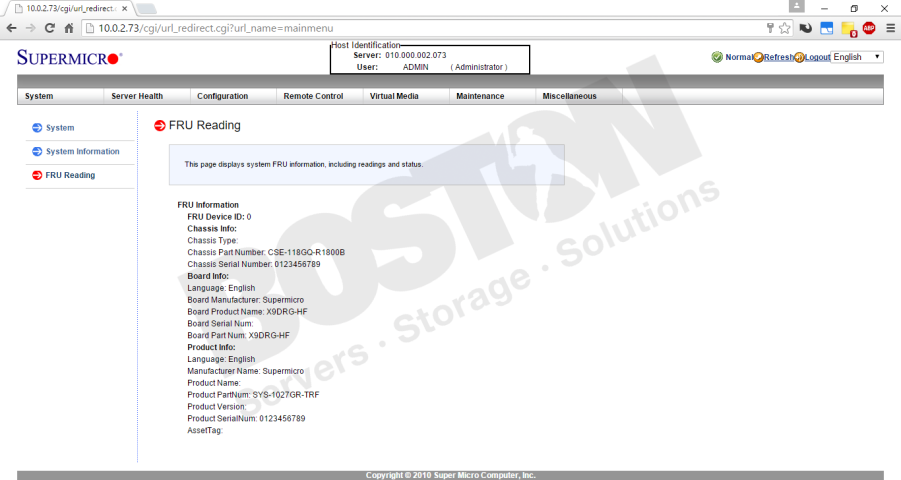Go back with browser back arrow

click(x=11, y=28)
